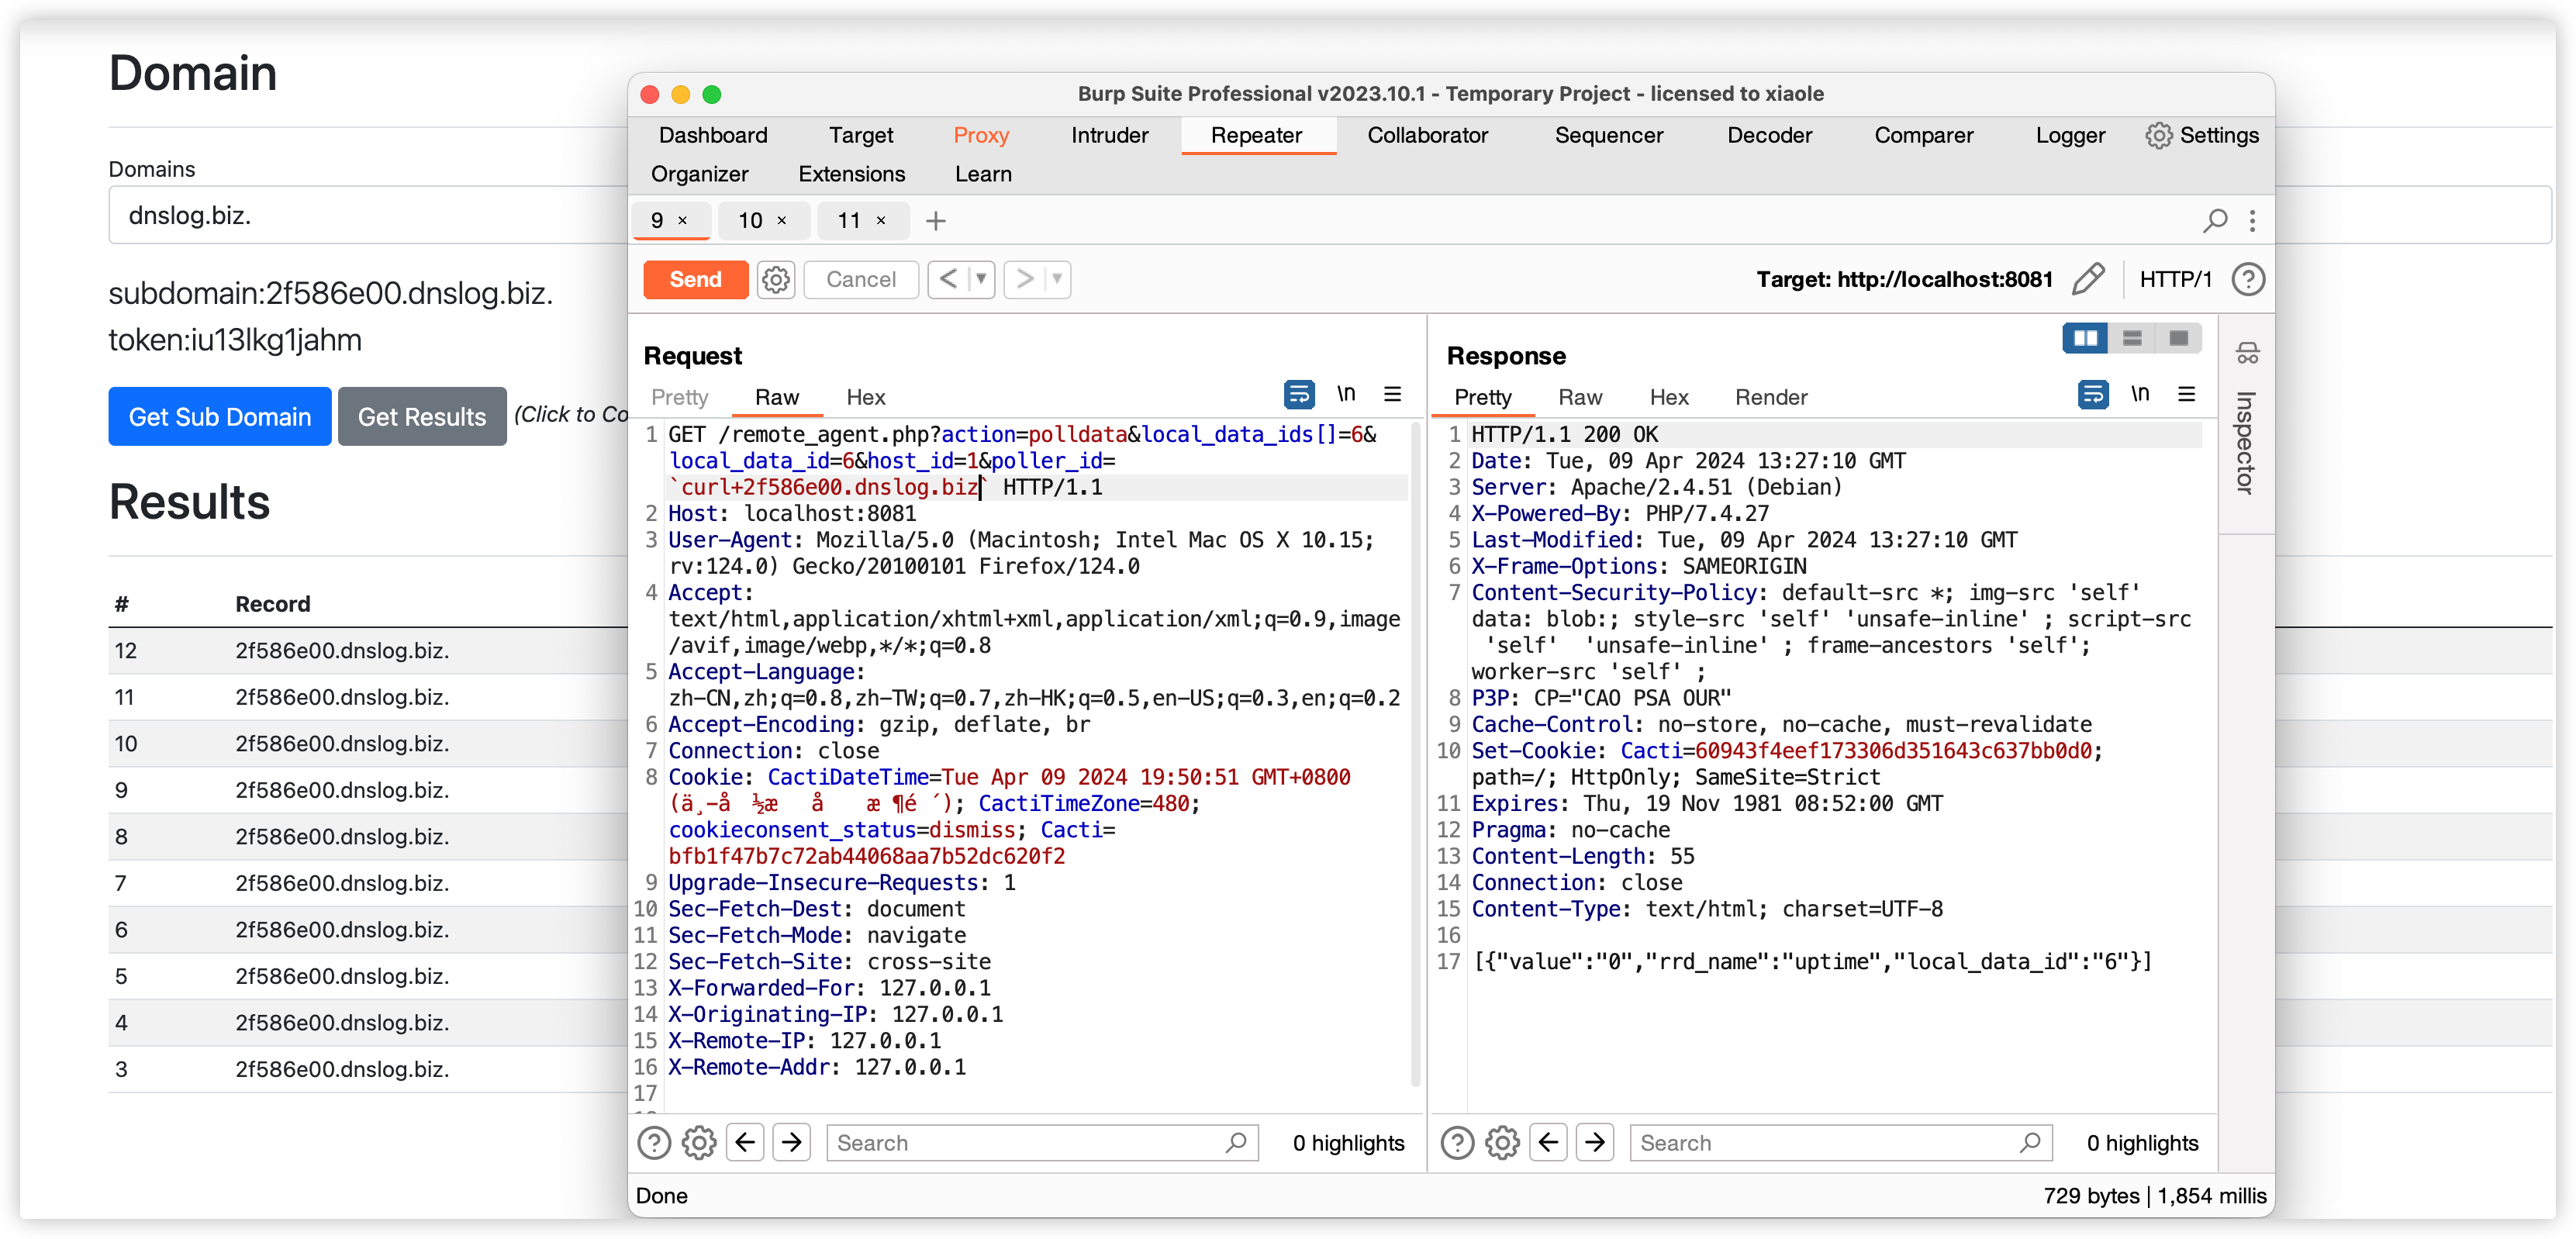Open the Repeater send options gear
The image size is (2576, 1239).
pyautogui.click(x=776, y=280)
